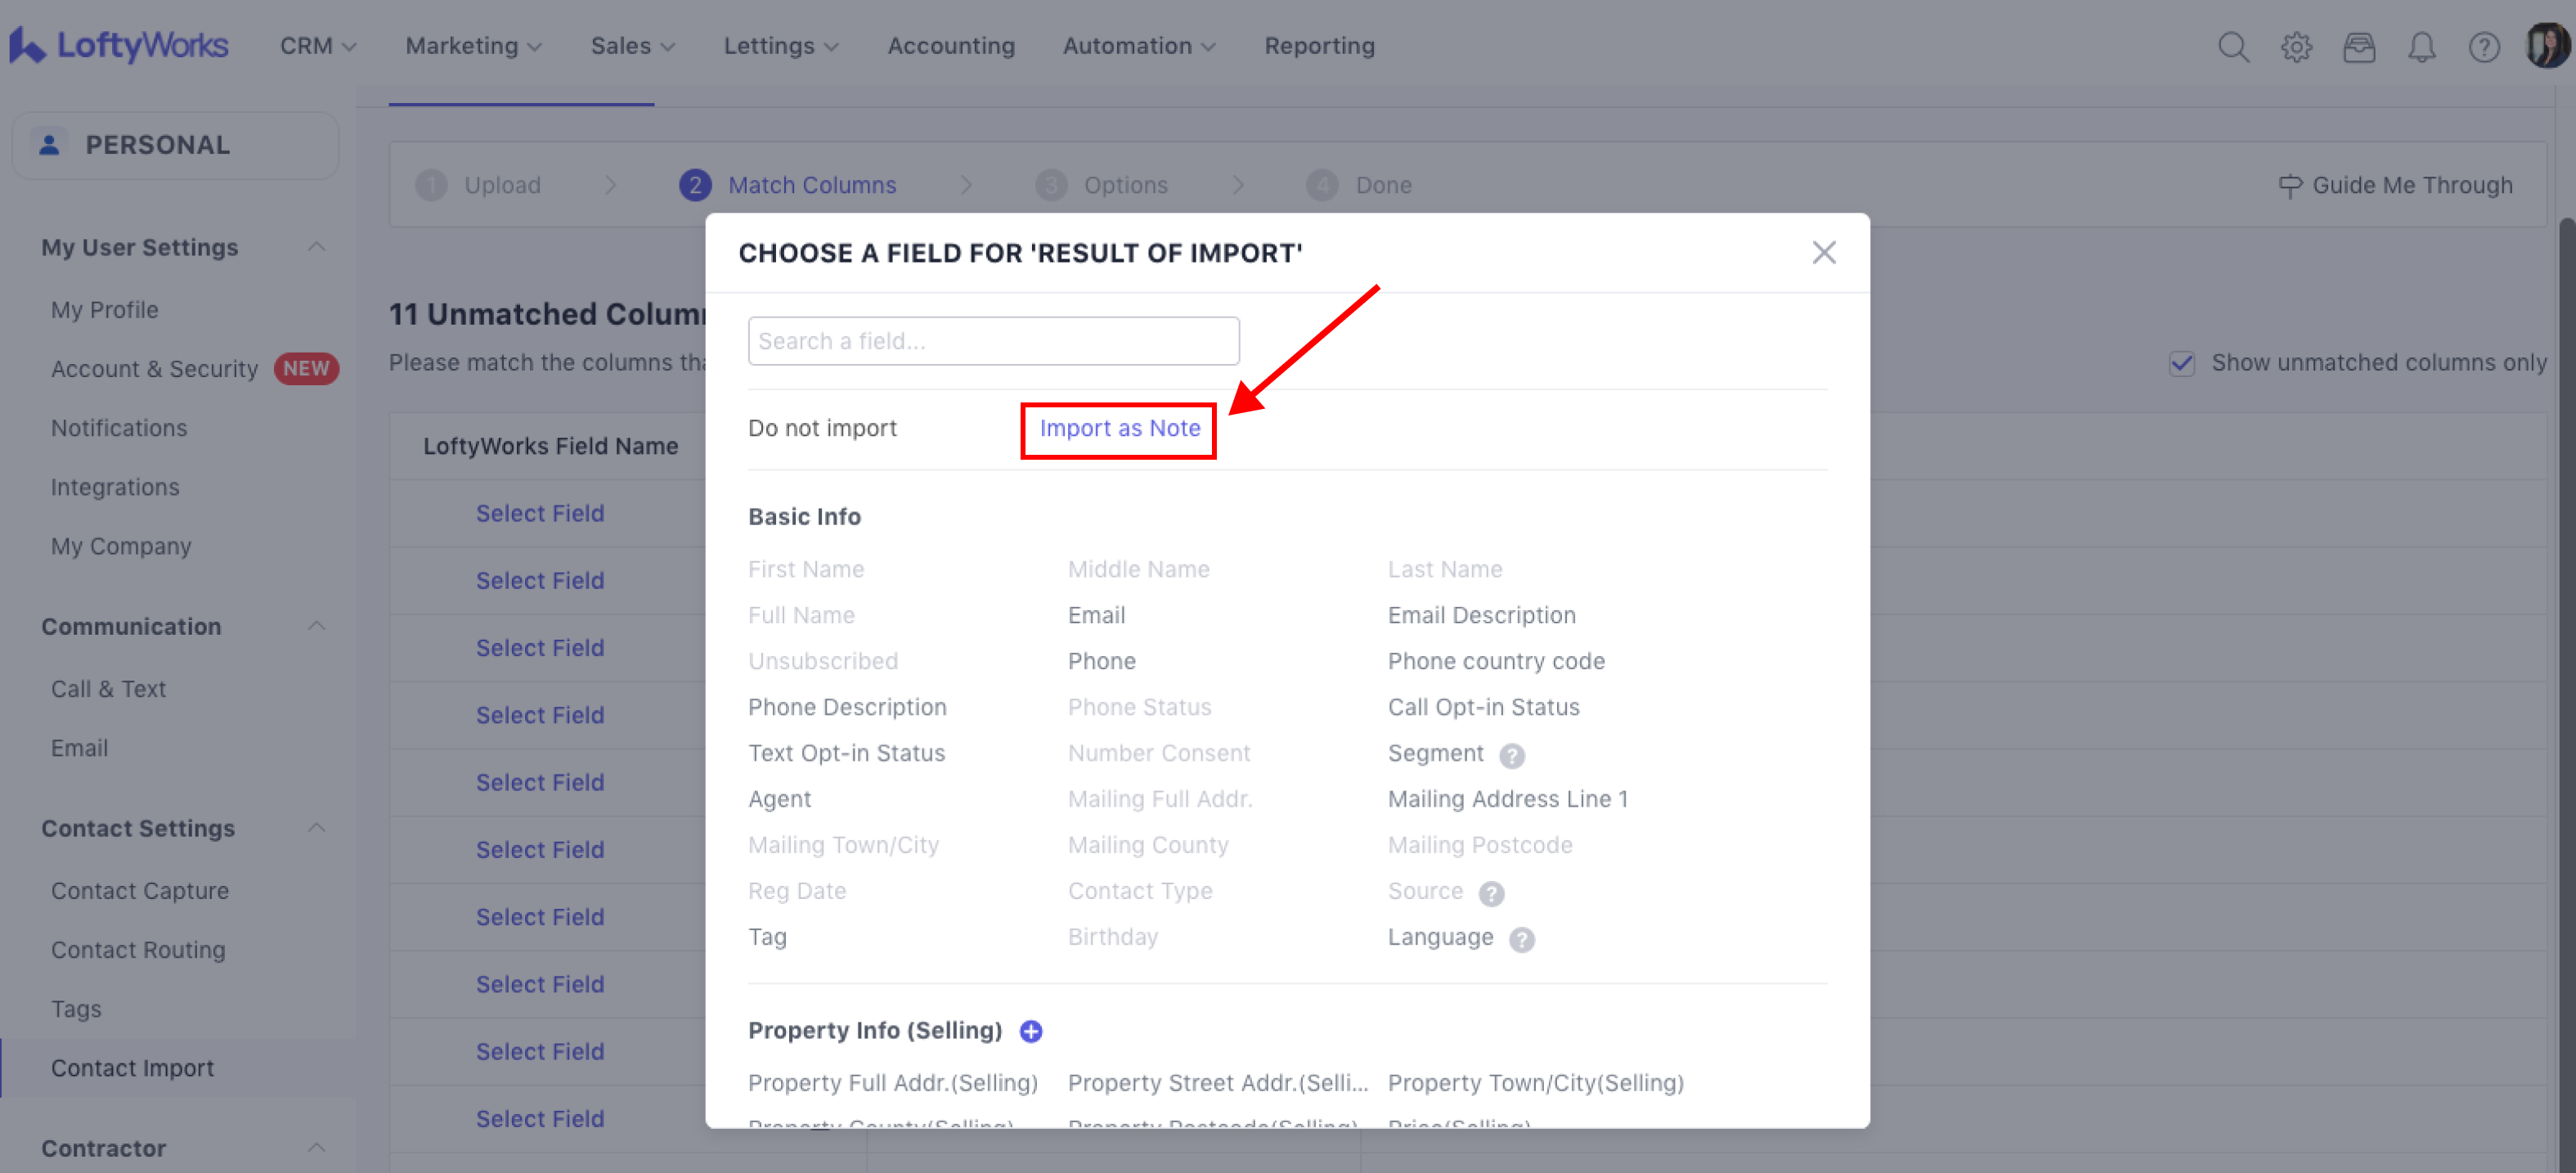
Task: Open the Guide Me Through helper
Action: 2395,185
